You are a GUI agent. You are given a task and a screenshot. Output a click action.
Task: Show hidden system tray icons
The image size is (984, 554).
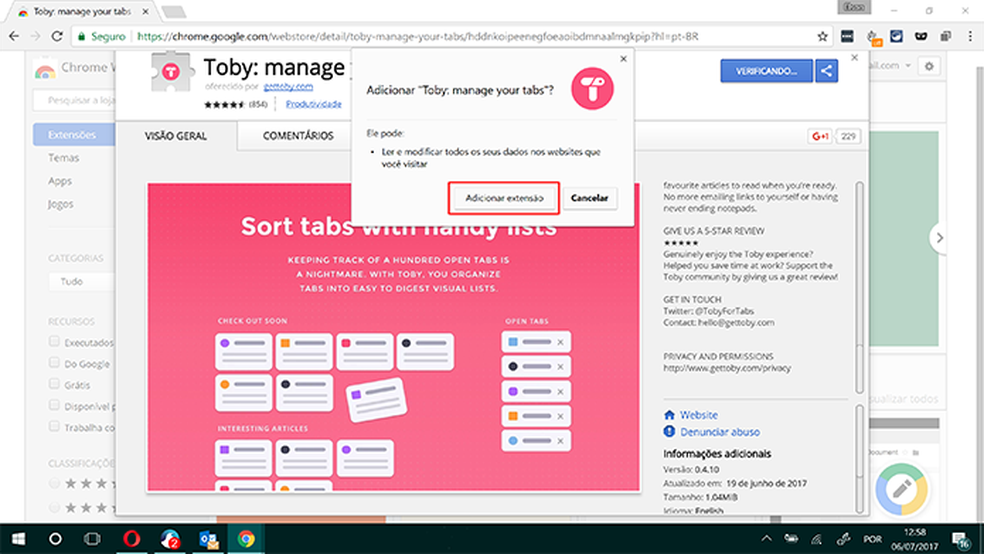coord(766,538)
